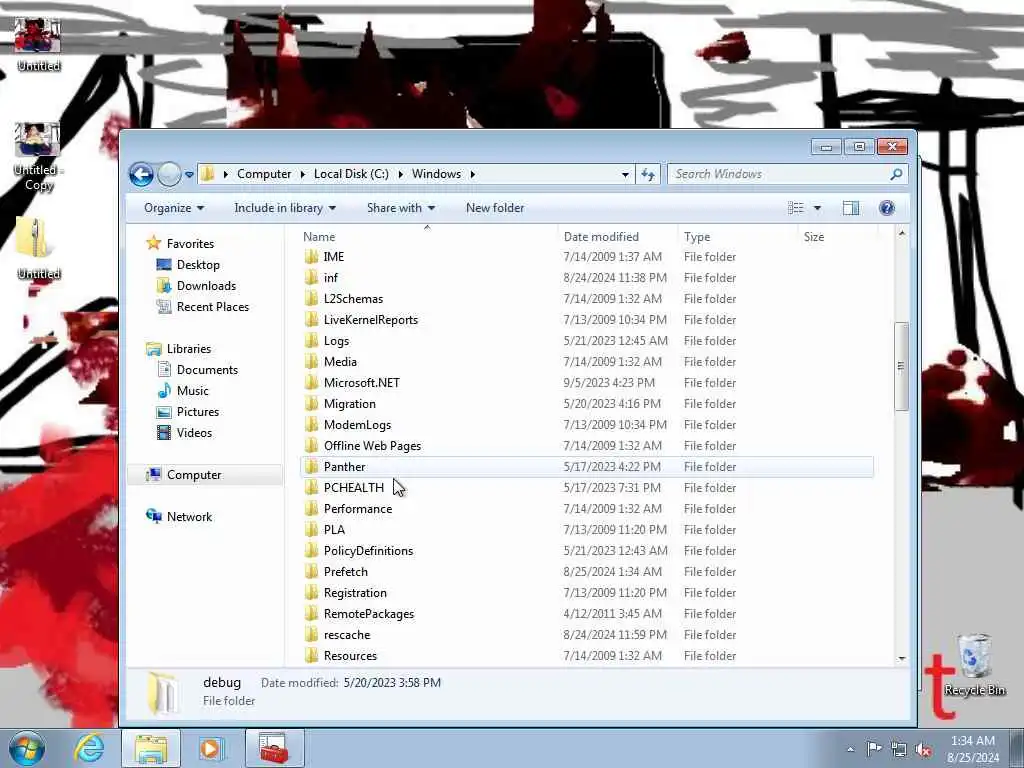Select the inf folder icon
This screenshot has width=1024, height=768.
click(312, 278)
